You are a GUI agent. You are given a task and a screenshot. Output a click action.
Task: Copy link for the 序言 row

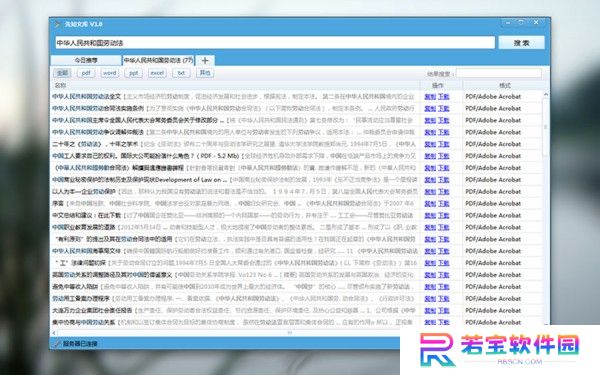pos(430,204)
